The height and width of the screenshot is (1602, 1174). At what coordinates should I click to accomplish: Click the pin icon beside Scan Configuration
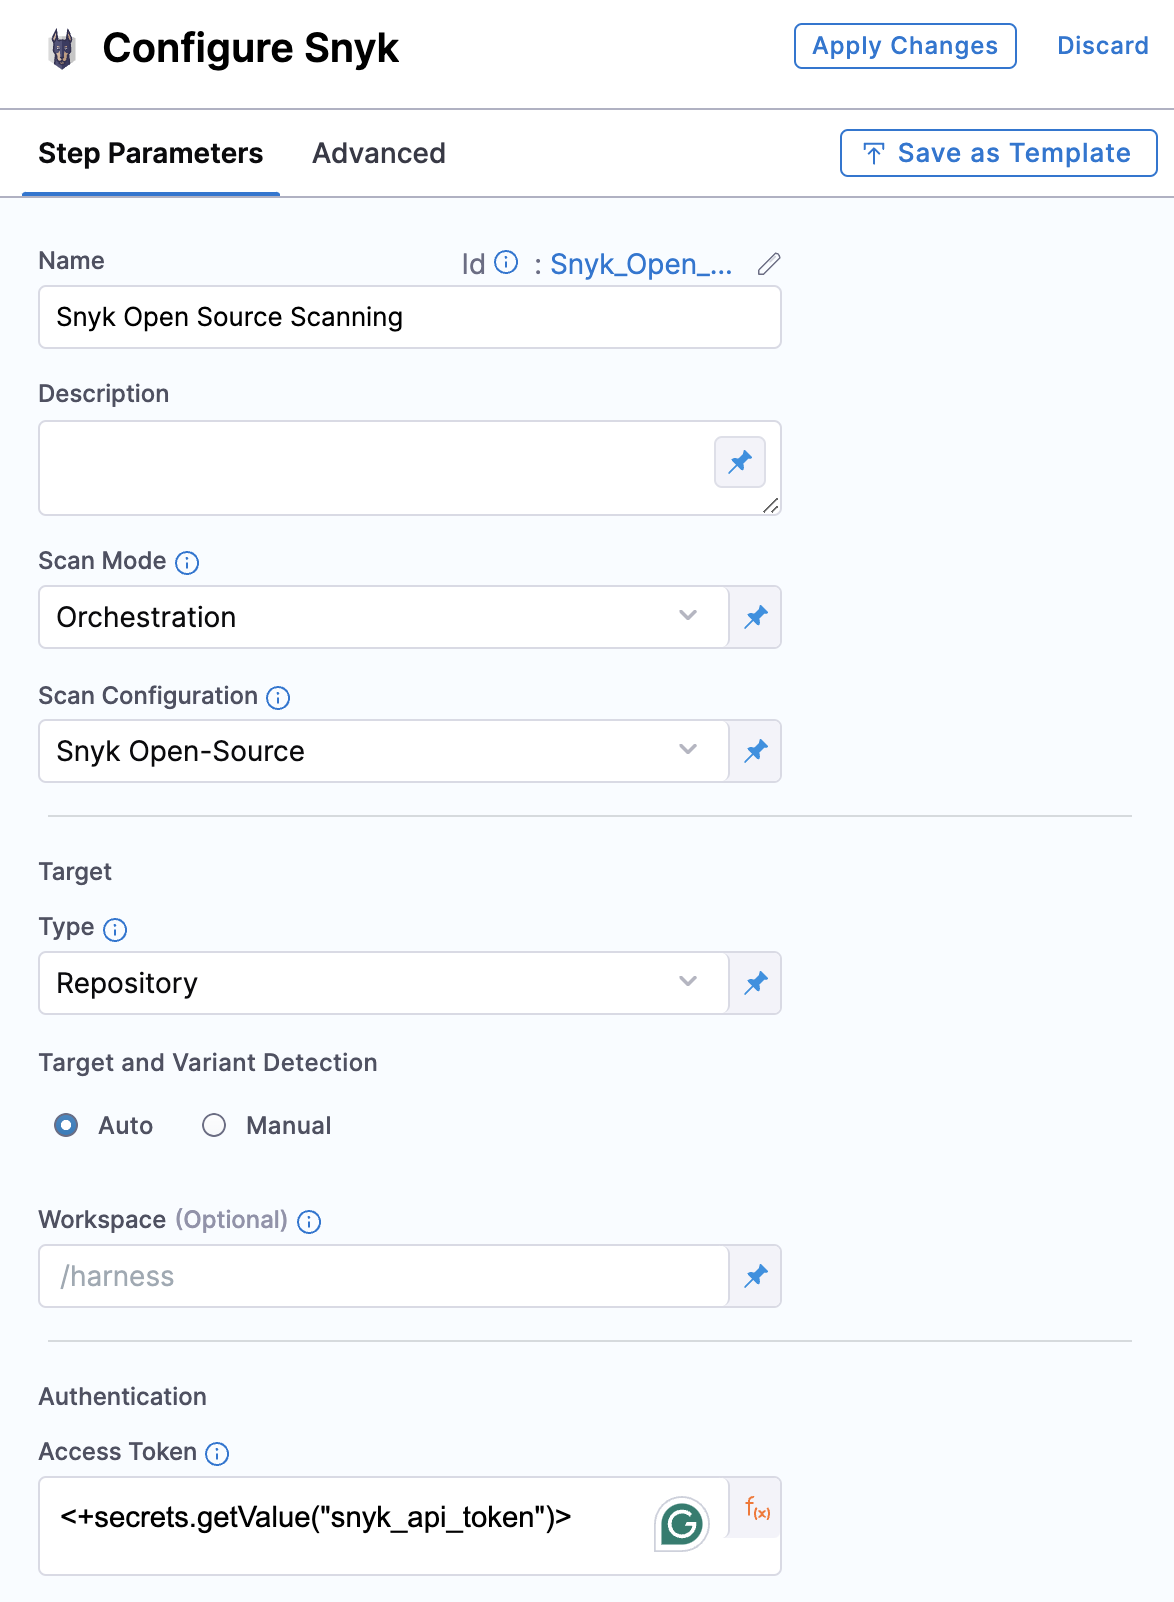click(756, 751)
